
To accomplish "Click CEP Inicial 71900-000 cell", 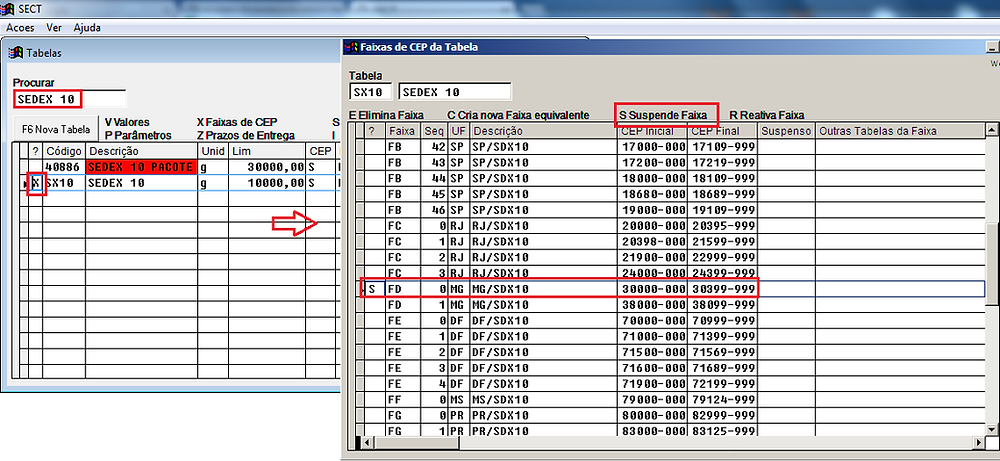I will (x=652, y=384).
